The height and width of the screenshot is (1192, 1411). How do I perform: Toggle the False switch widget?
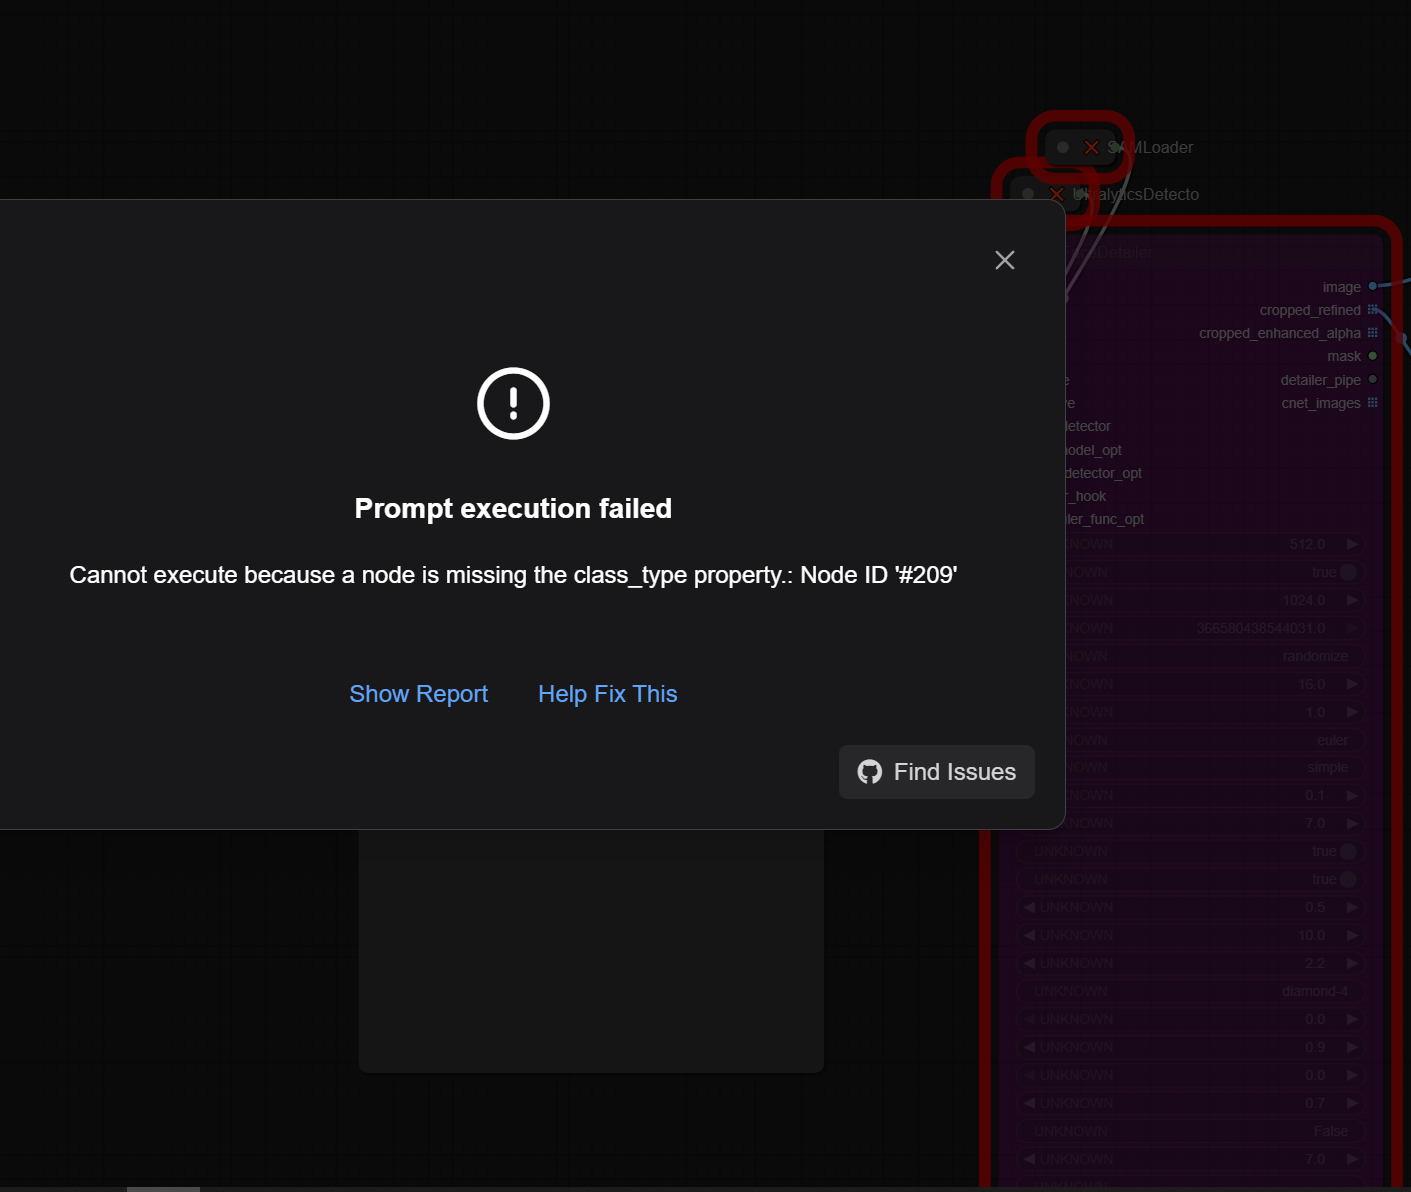tap(1192, 1132)
